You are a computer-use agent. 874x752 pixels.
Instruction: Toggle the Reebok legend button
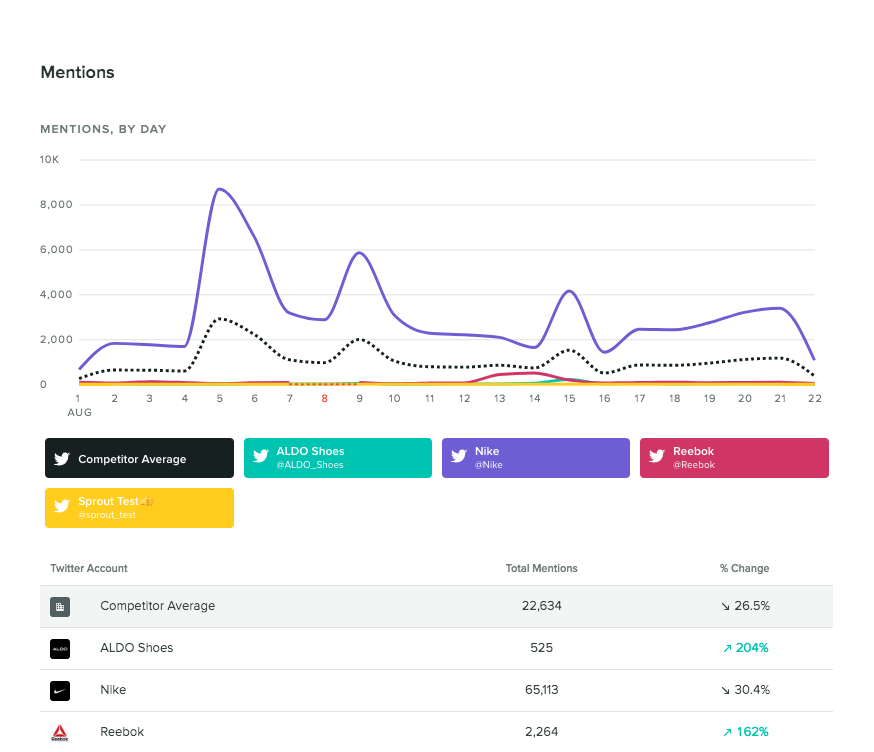point(734,458)
